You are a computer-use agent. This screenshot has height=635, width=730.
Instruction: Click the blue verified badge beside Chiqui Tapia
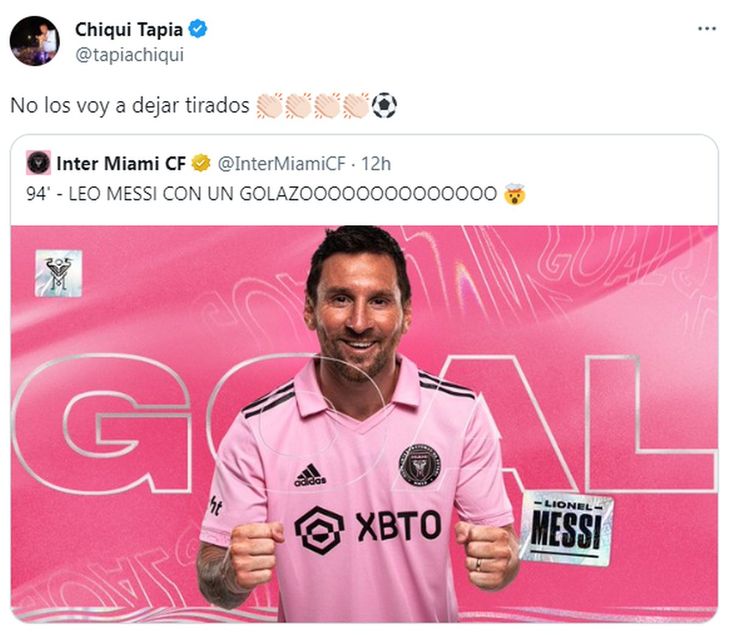(x=198, y=29)
